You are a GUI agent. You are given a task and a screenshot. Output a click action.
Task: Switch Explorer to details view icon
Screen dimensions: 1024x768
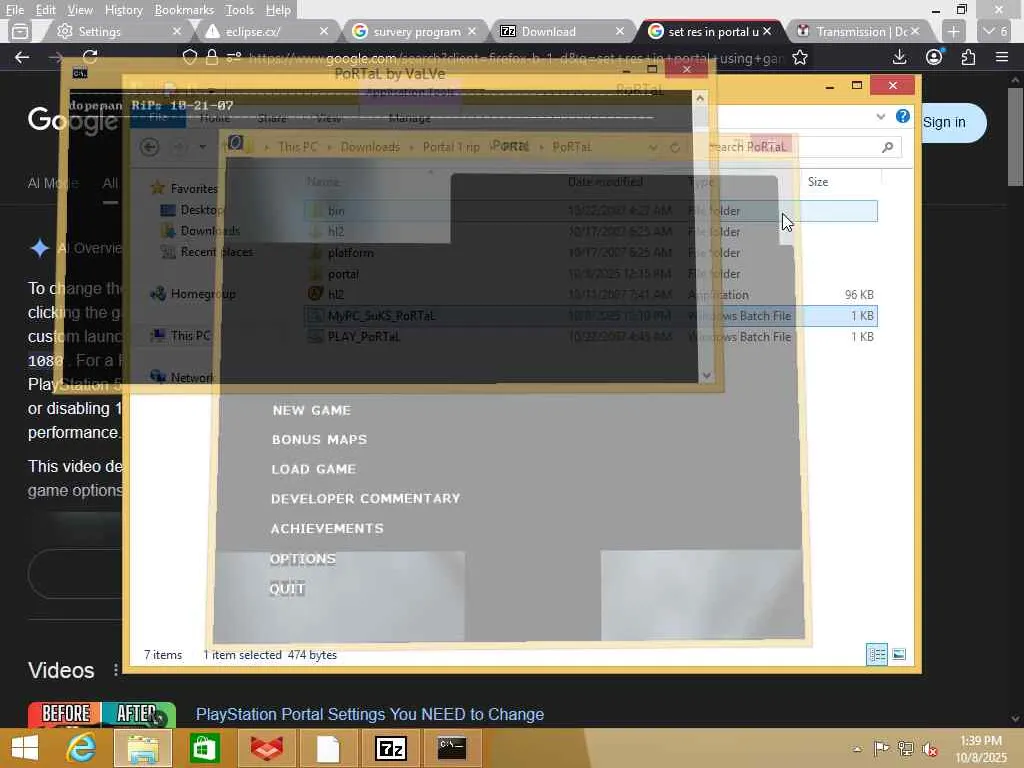tap(876, 654)
